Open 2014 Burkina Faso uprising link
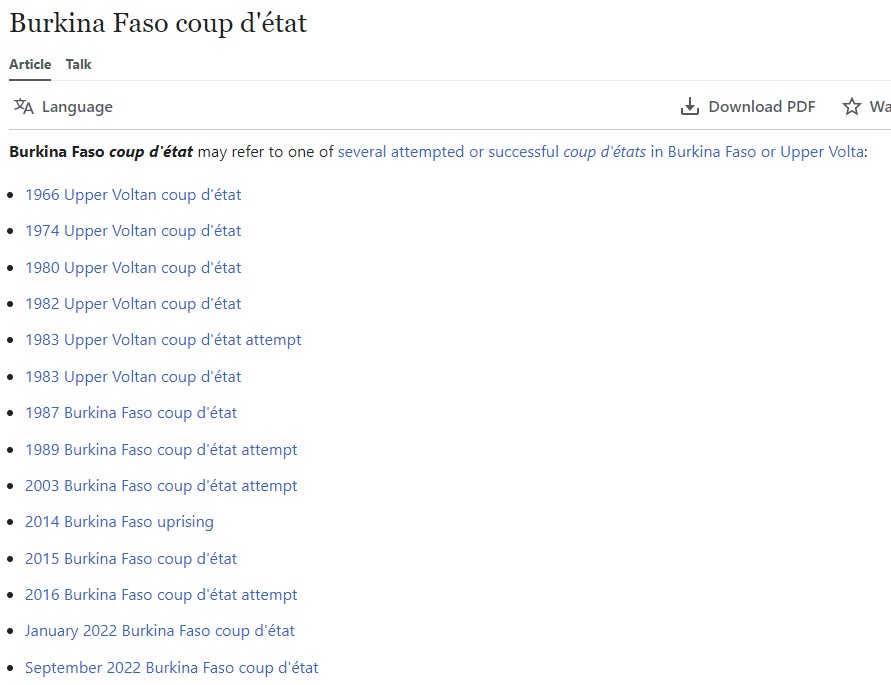 (119, 522)
